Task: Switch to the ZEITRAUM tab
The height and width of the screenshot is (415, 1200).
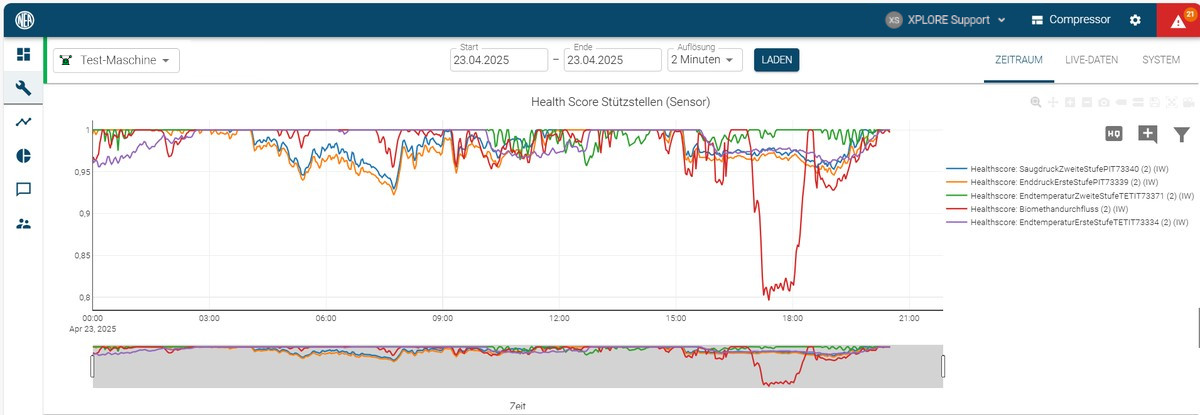Action: click(x=1019, y=60)
